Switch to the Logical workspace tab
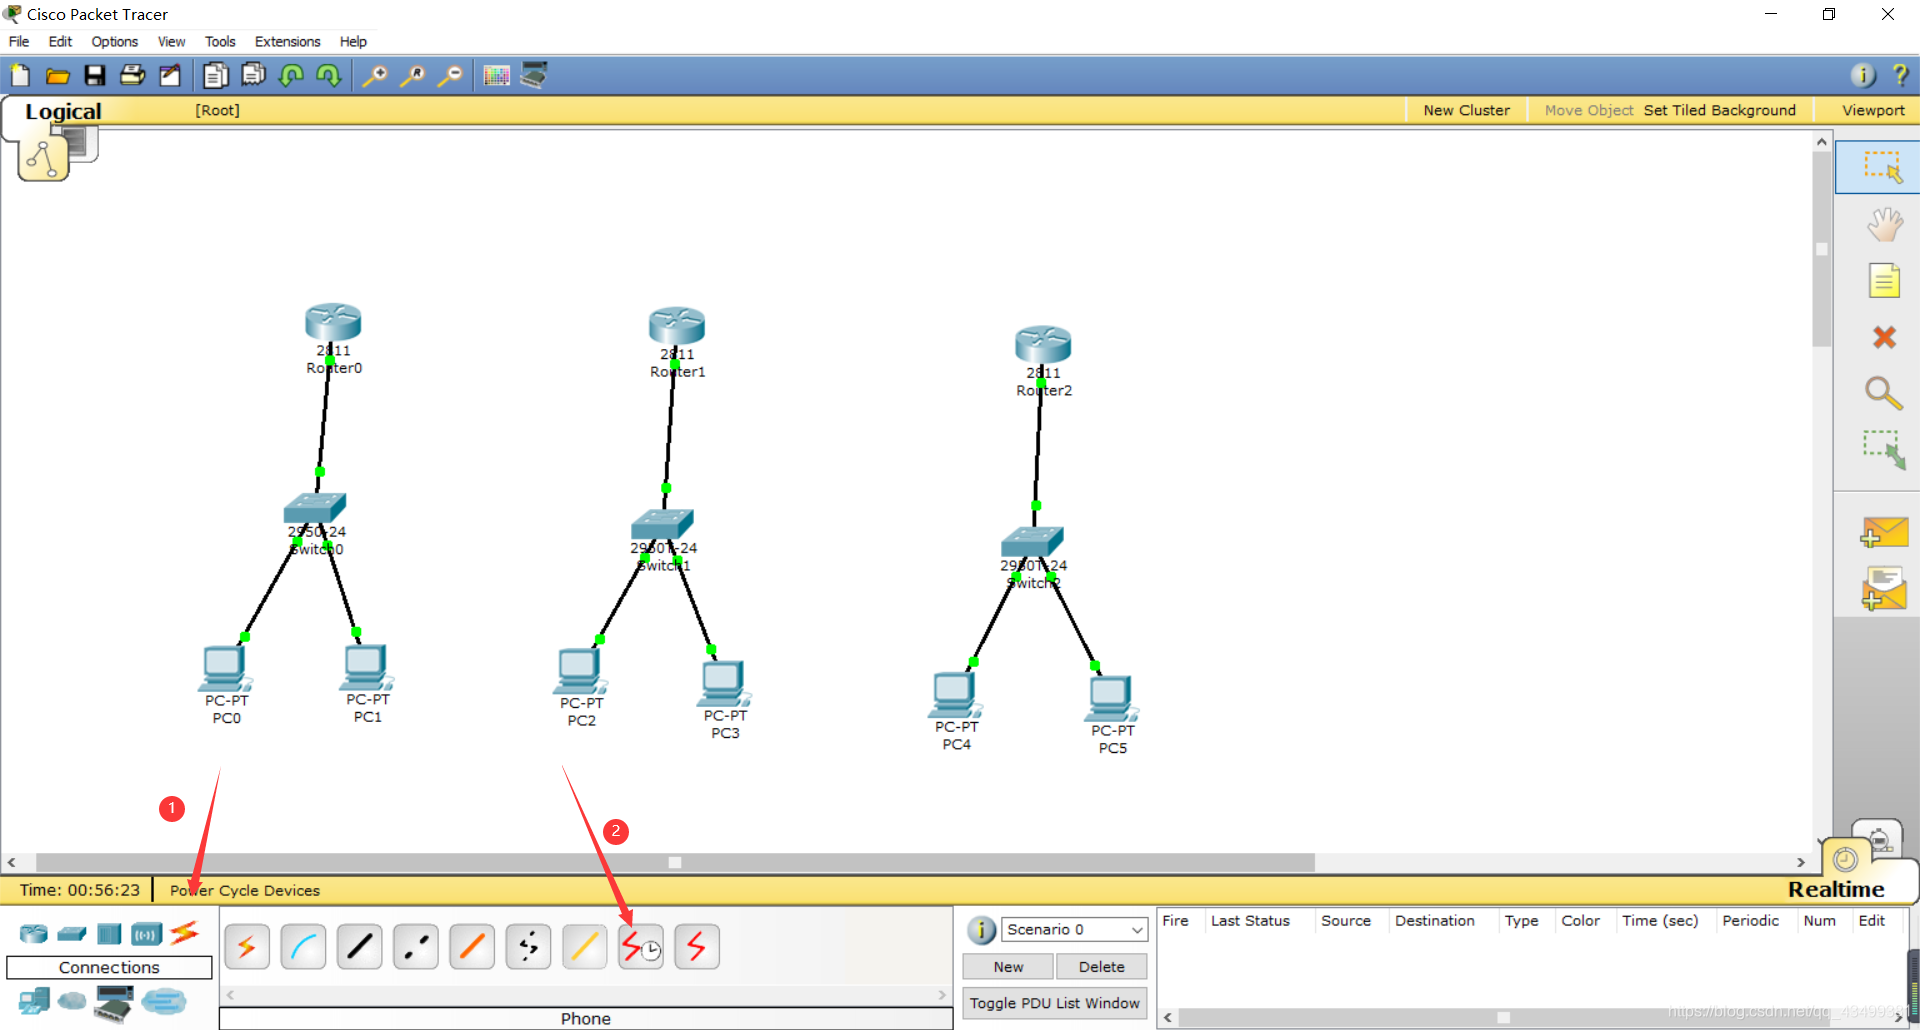1920x1030 pixels. (63, 111)
